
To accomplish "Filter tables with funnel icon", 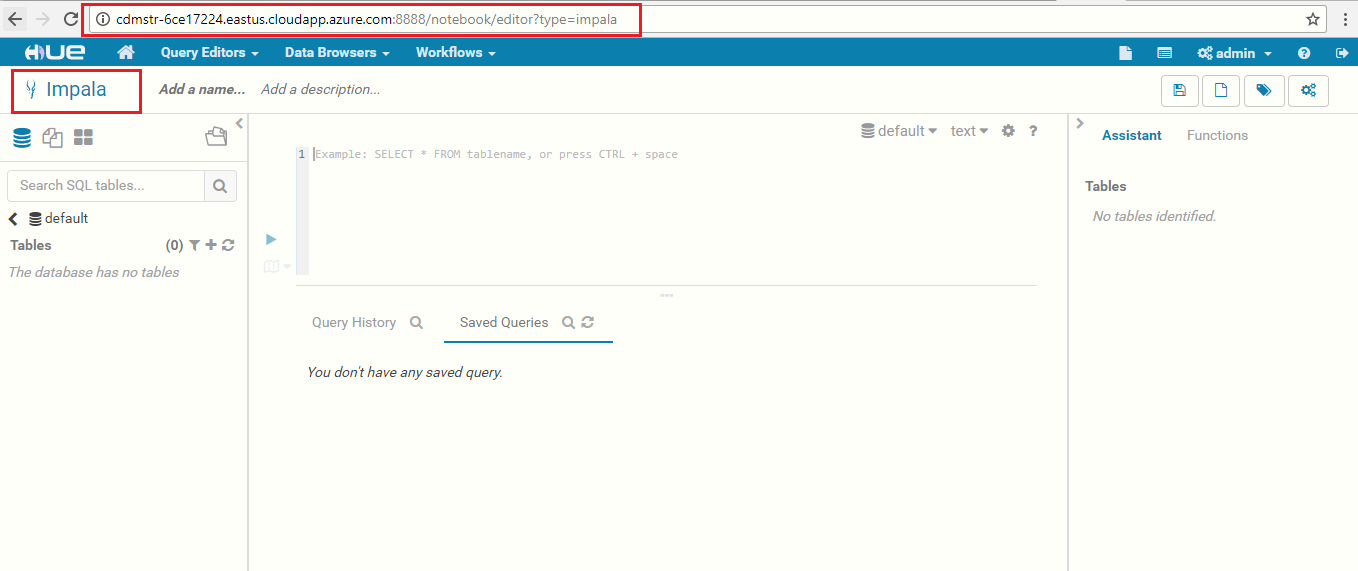I will click(x=195, y=245).
